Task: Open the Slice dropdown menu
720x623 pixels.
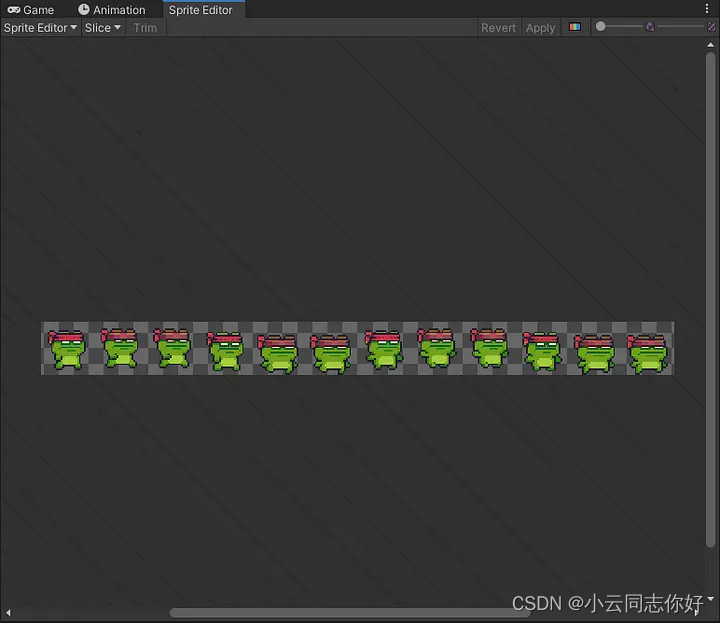Action: coord(103,28)
